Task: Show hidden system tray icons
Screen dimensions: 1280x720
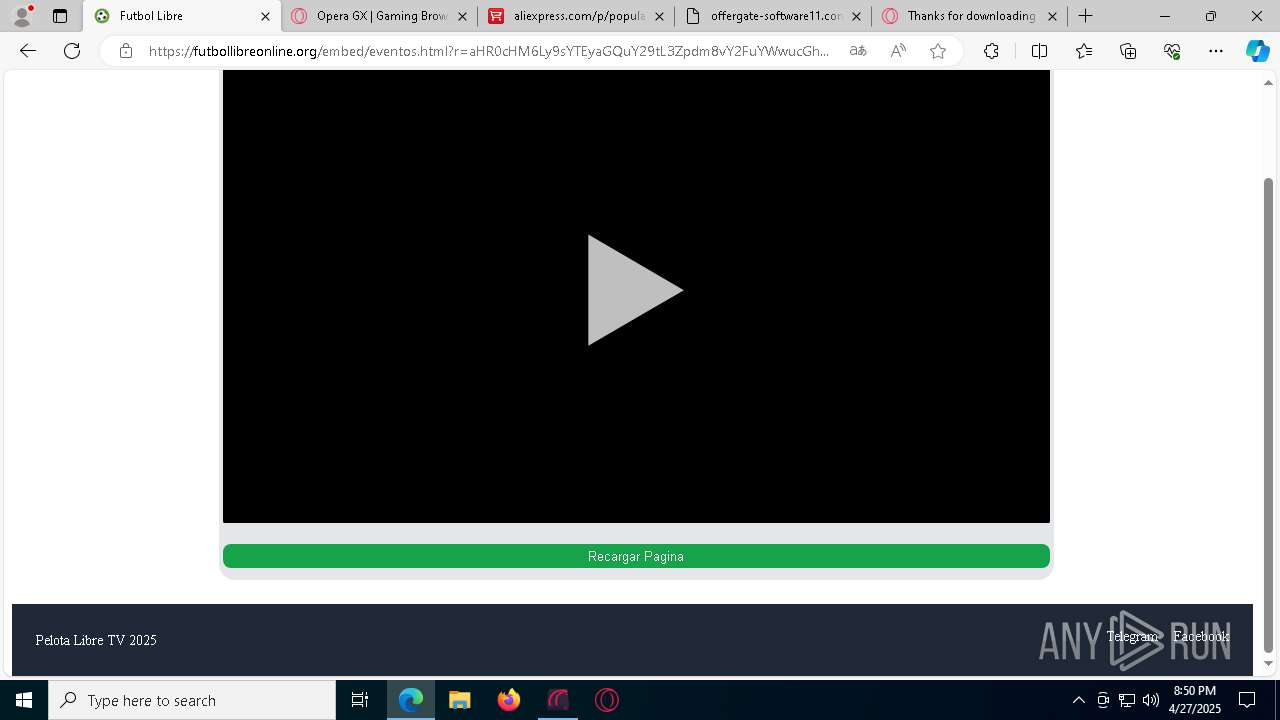Action: pyautogui.click(x=1078, y=700)
